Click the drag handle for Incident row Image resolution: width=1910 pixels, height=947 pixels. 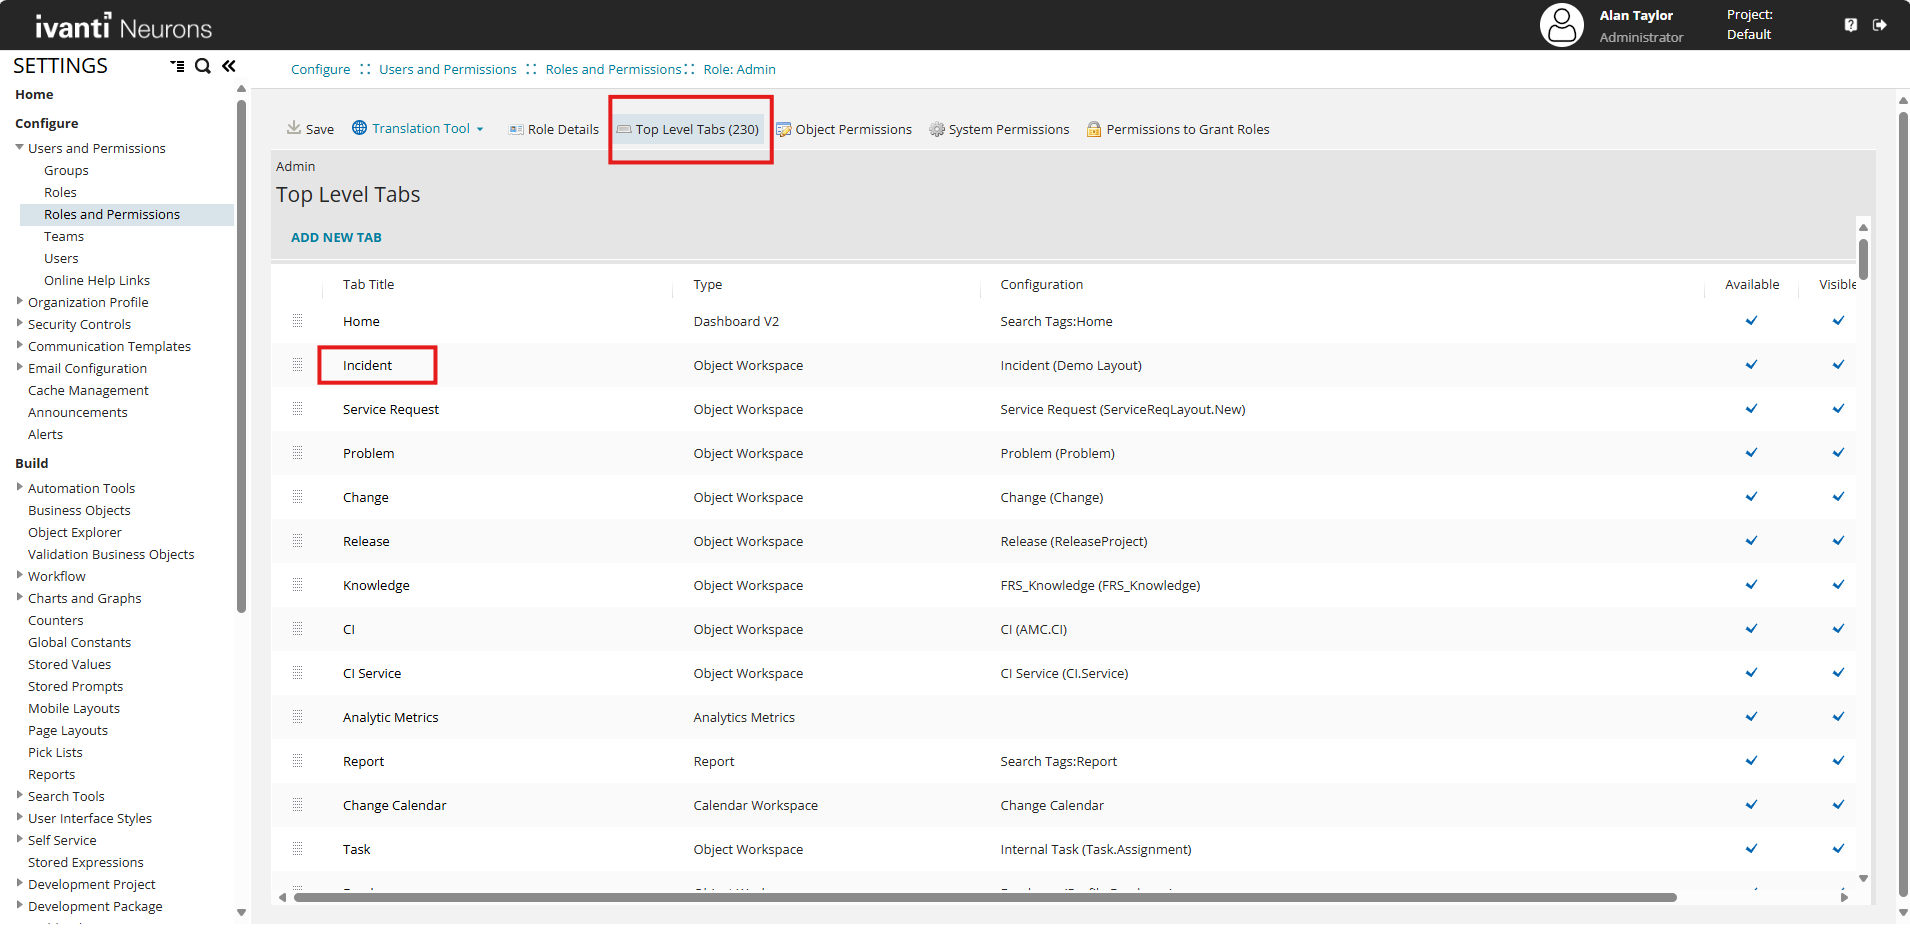[x=297, y=365]
